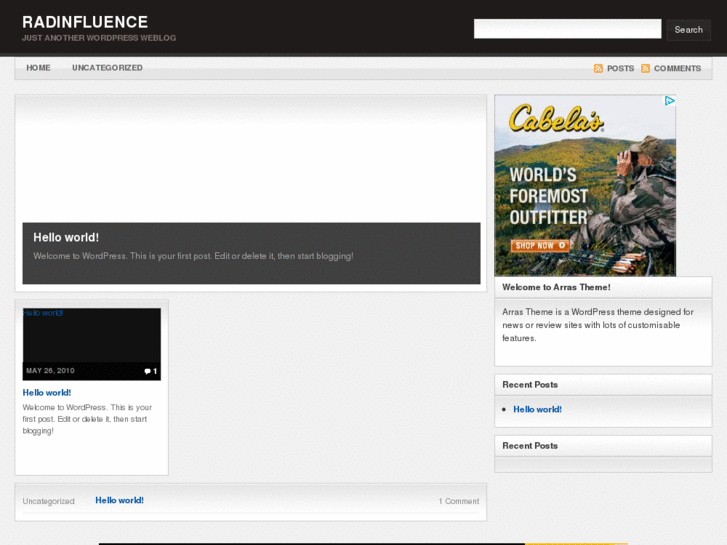Click the AdChoices icon on the Cabela's ad
Image resolution: width=727 pixels, height=545 pixels.
(x=670, y=101)
